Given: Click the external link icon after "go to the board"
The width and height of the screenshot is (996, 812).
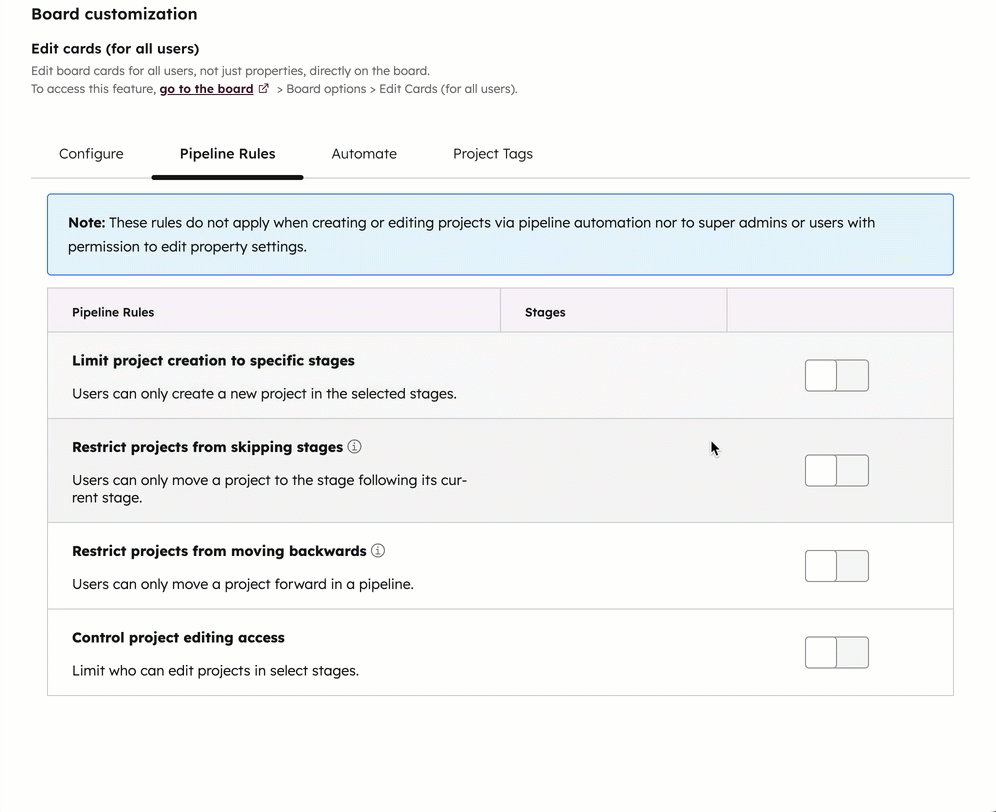Looking at the screenshot, I should (263, 88).
